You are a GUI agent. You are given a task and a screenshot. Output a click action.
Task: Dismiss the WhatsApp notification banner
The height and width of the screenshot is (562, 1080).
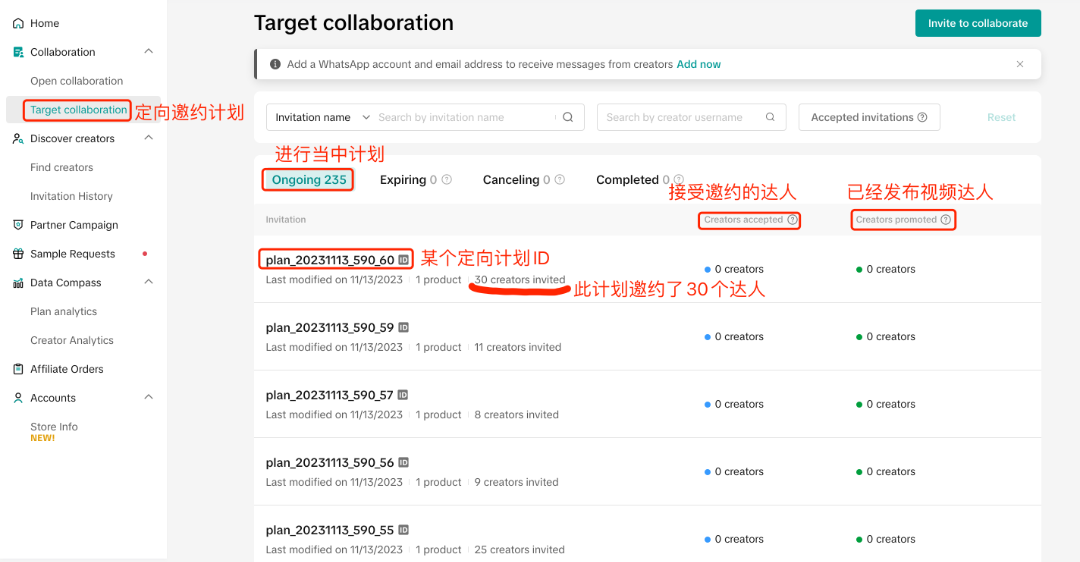tap(1020, 64)
